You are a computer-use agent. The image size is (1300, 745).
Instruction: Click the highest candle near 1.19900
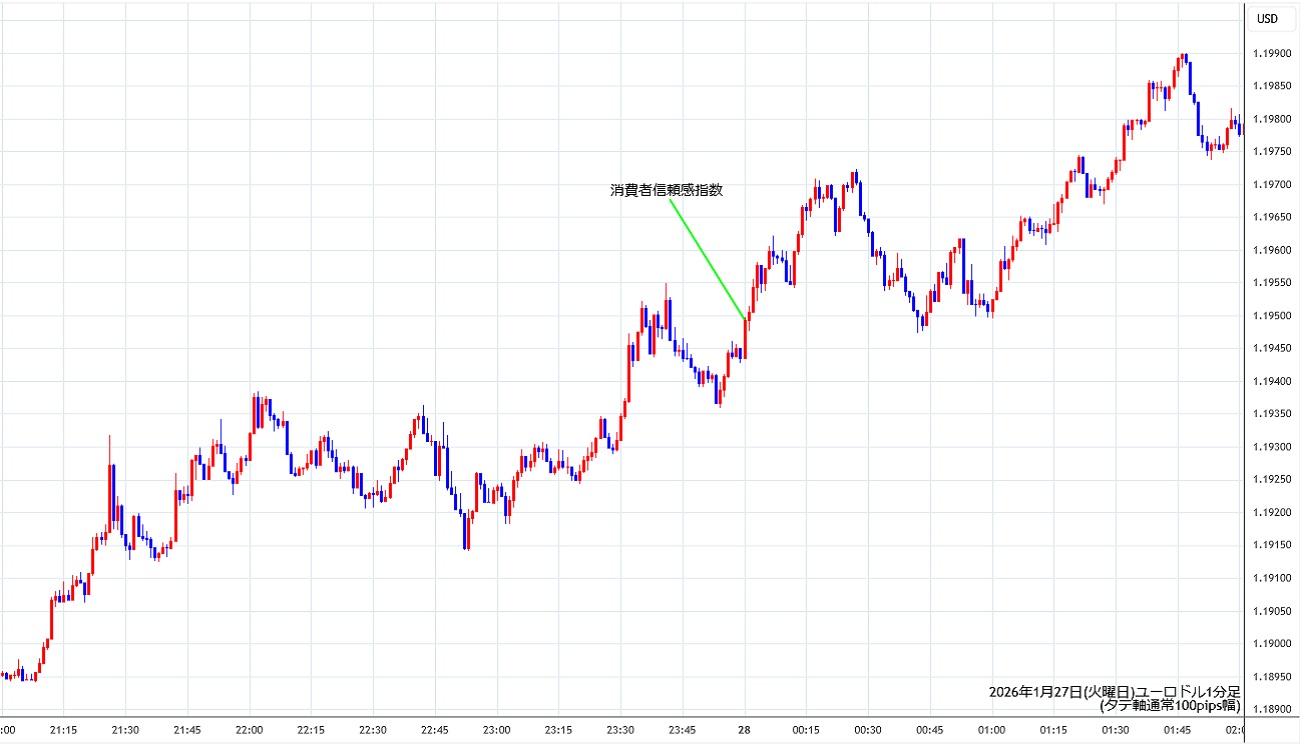[x=1184, y=60]
